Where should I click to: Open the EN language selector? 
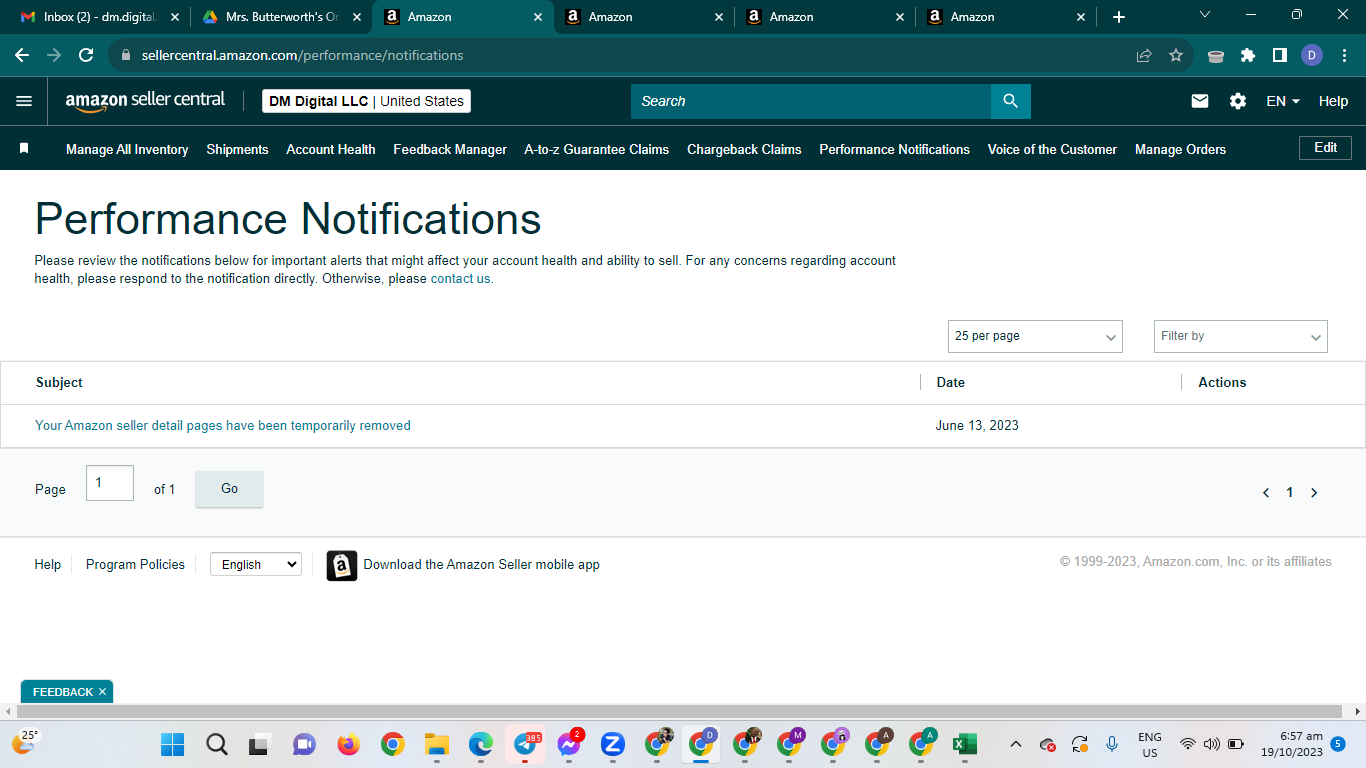(1283, 101)
